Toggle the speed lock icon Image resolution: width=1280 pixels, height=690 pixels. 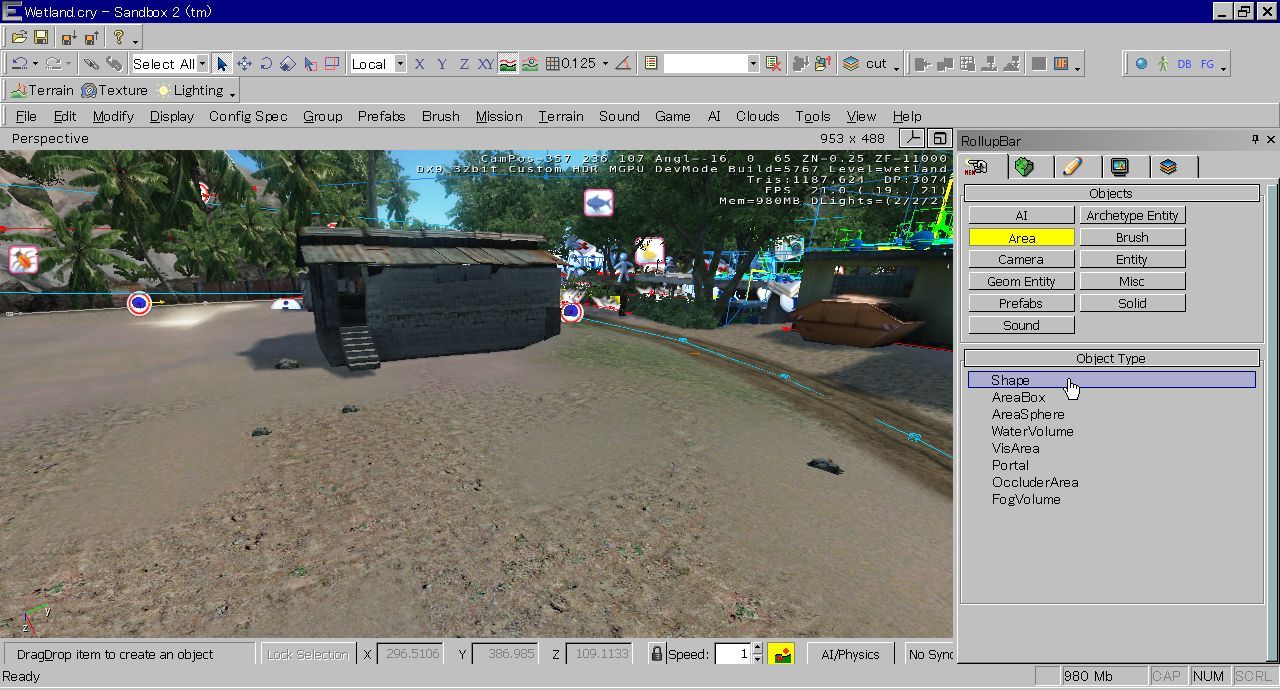click(x=656, y=654)
